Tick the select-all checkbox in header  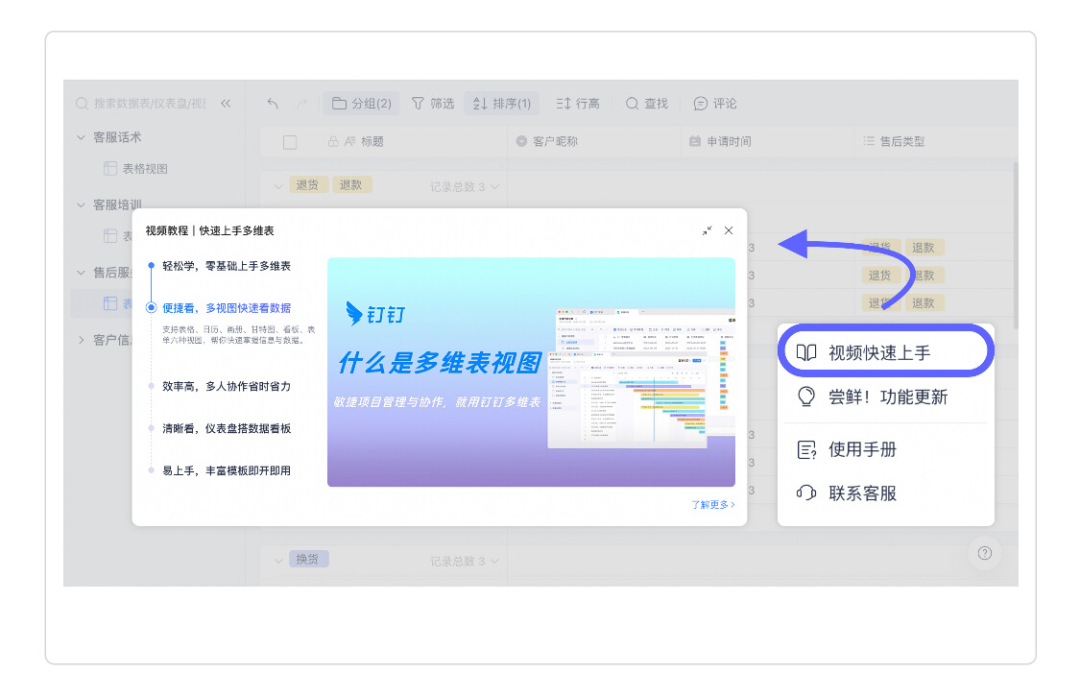coord(290,142)
